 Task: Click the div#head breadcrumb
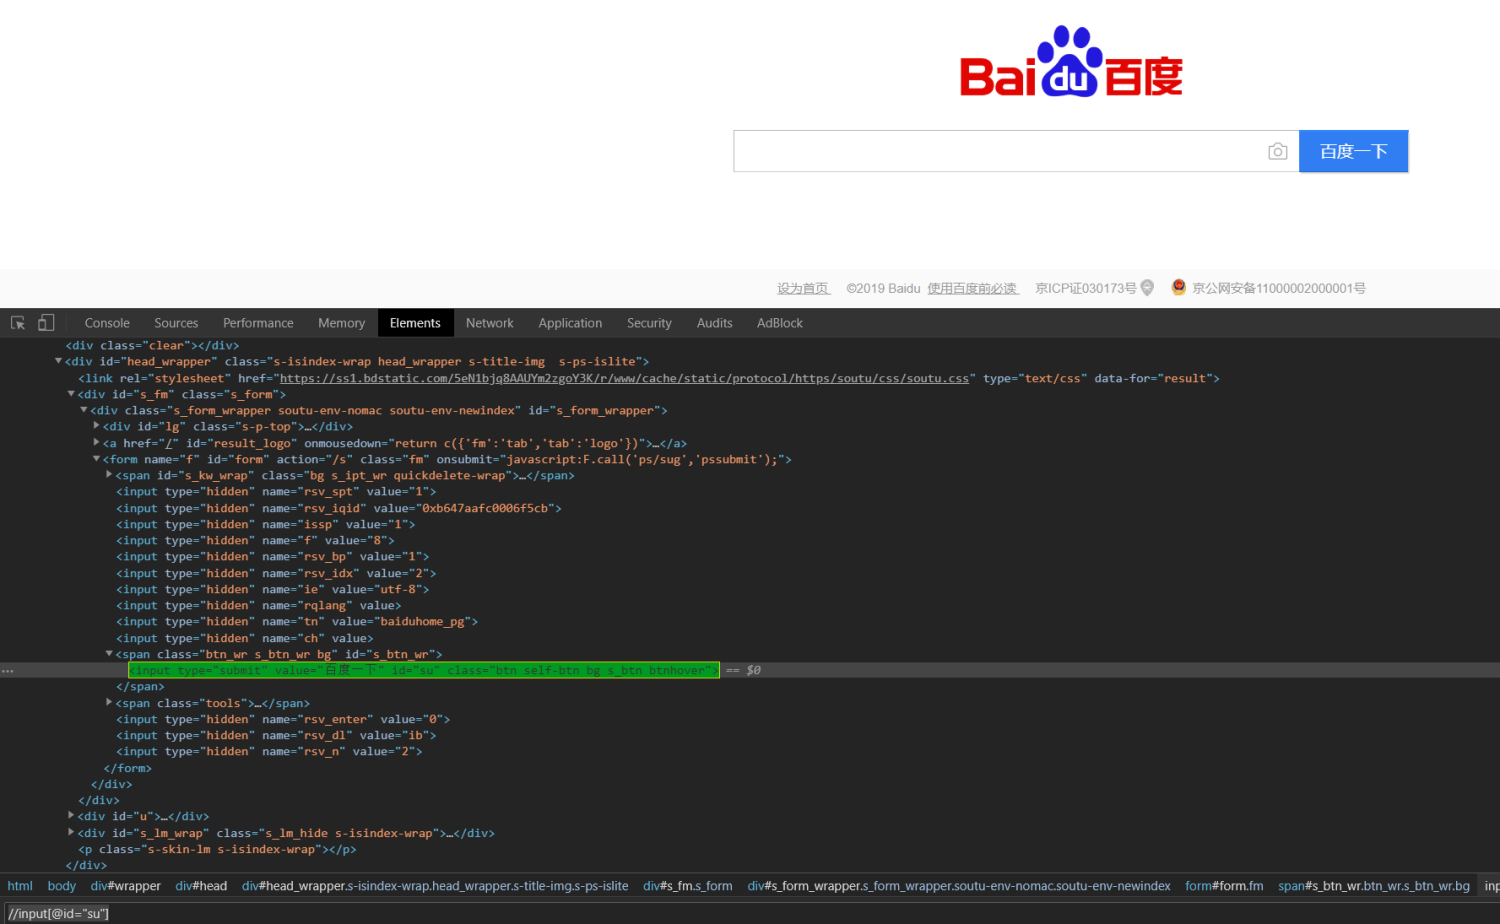click(x=201, y=886)
